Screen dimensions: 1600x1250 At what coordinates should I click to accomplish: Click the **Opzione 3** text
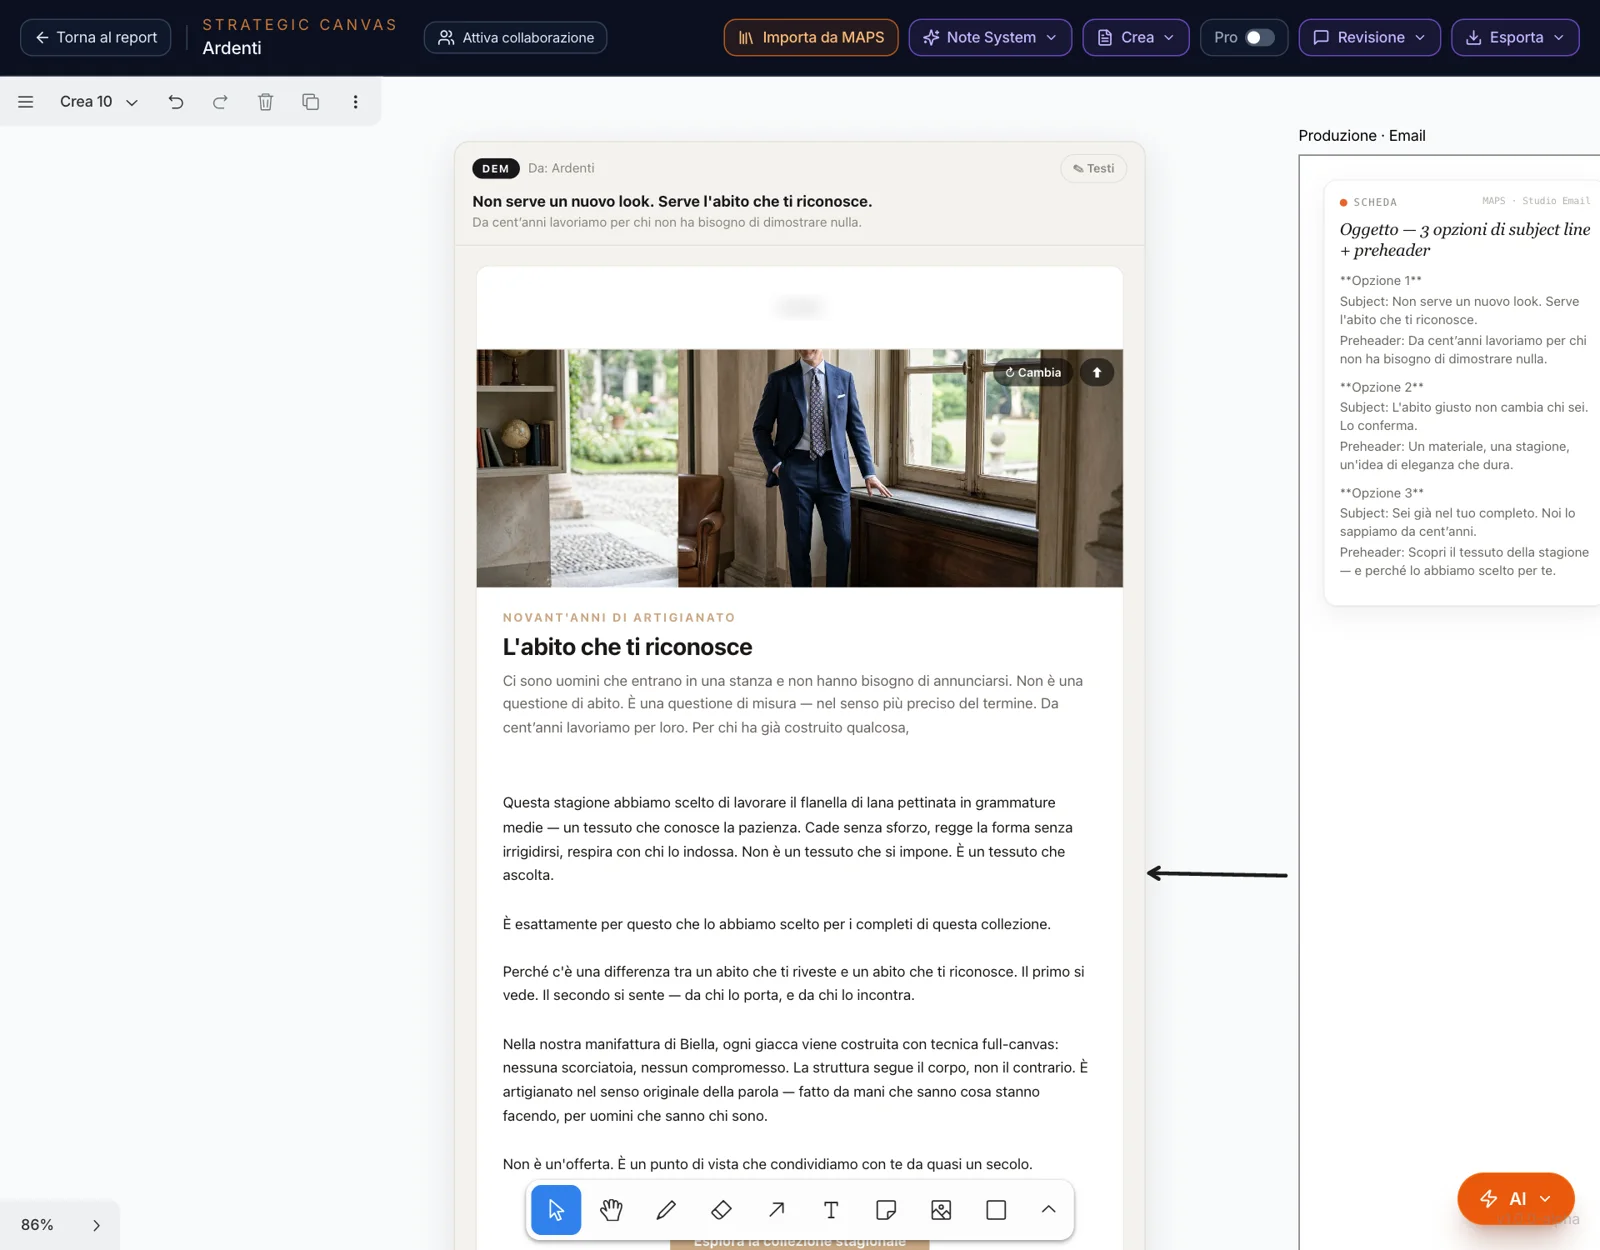(x=1381, y=493)
